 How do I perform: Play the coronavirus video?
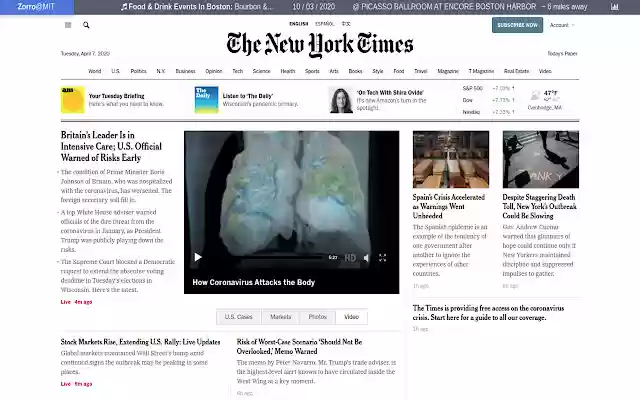point(198,257)
